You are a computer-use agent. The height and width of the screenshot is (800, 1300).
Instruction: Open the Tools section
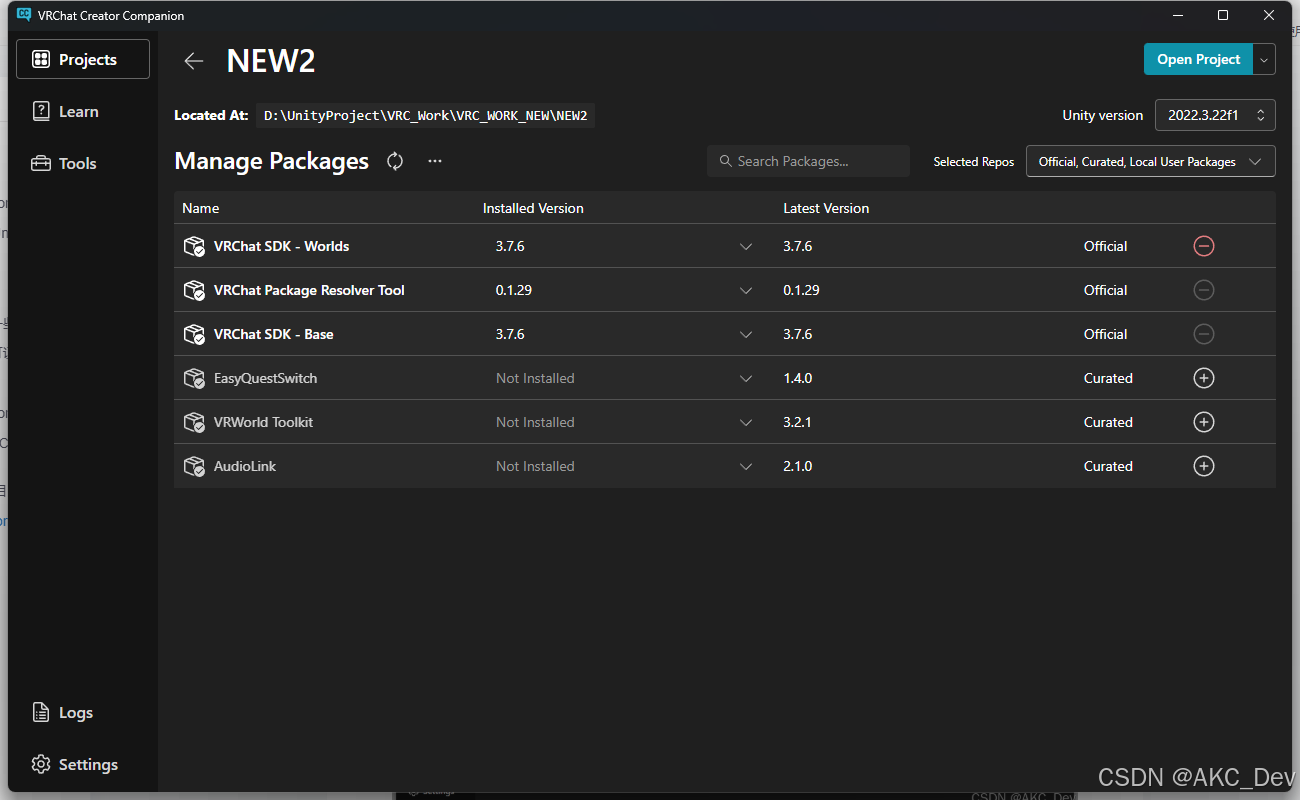(x=83, y=163)
